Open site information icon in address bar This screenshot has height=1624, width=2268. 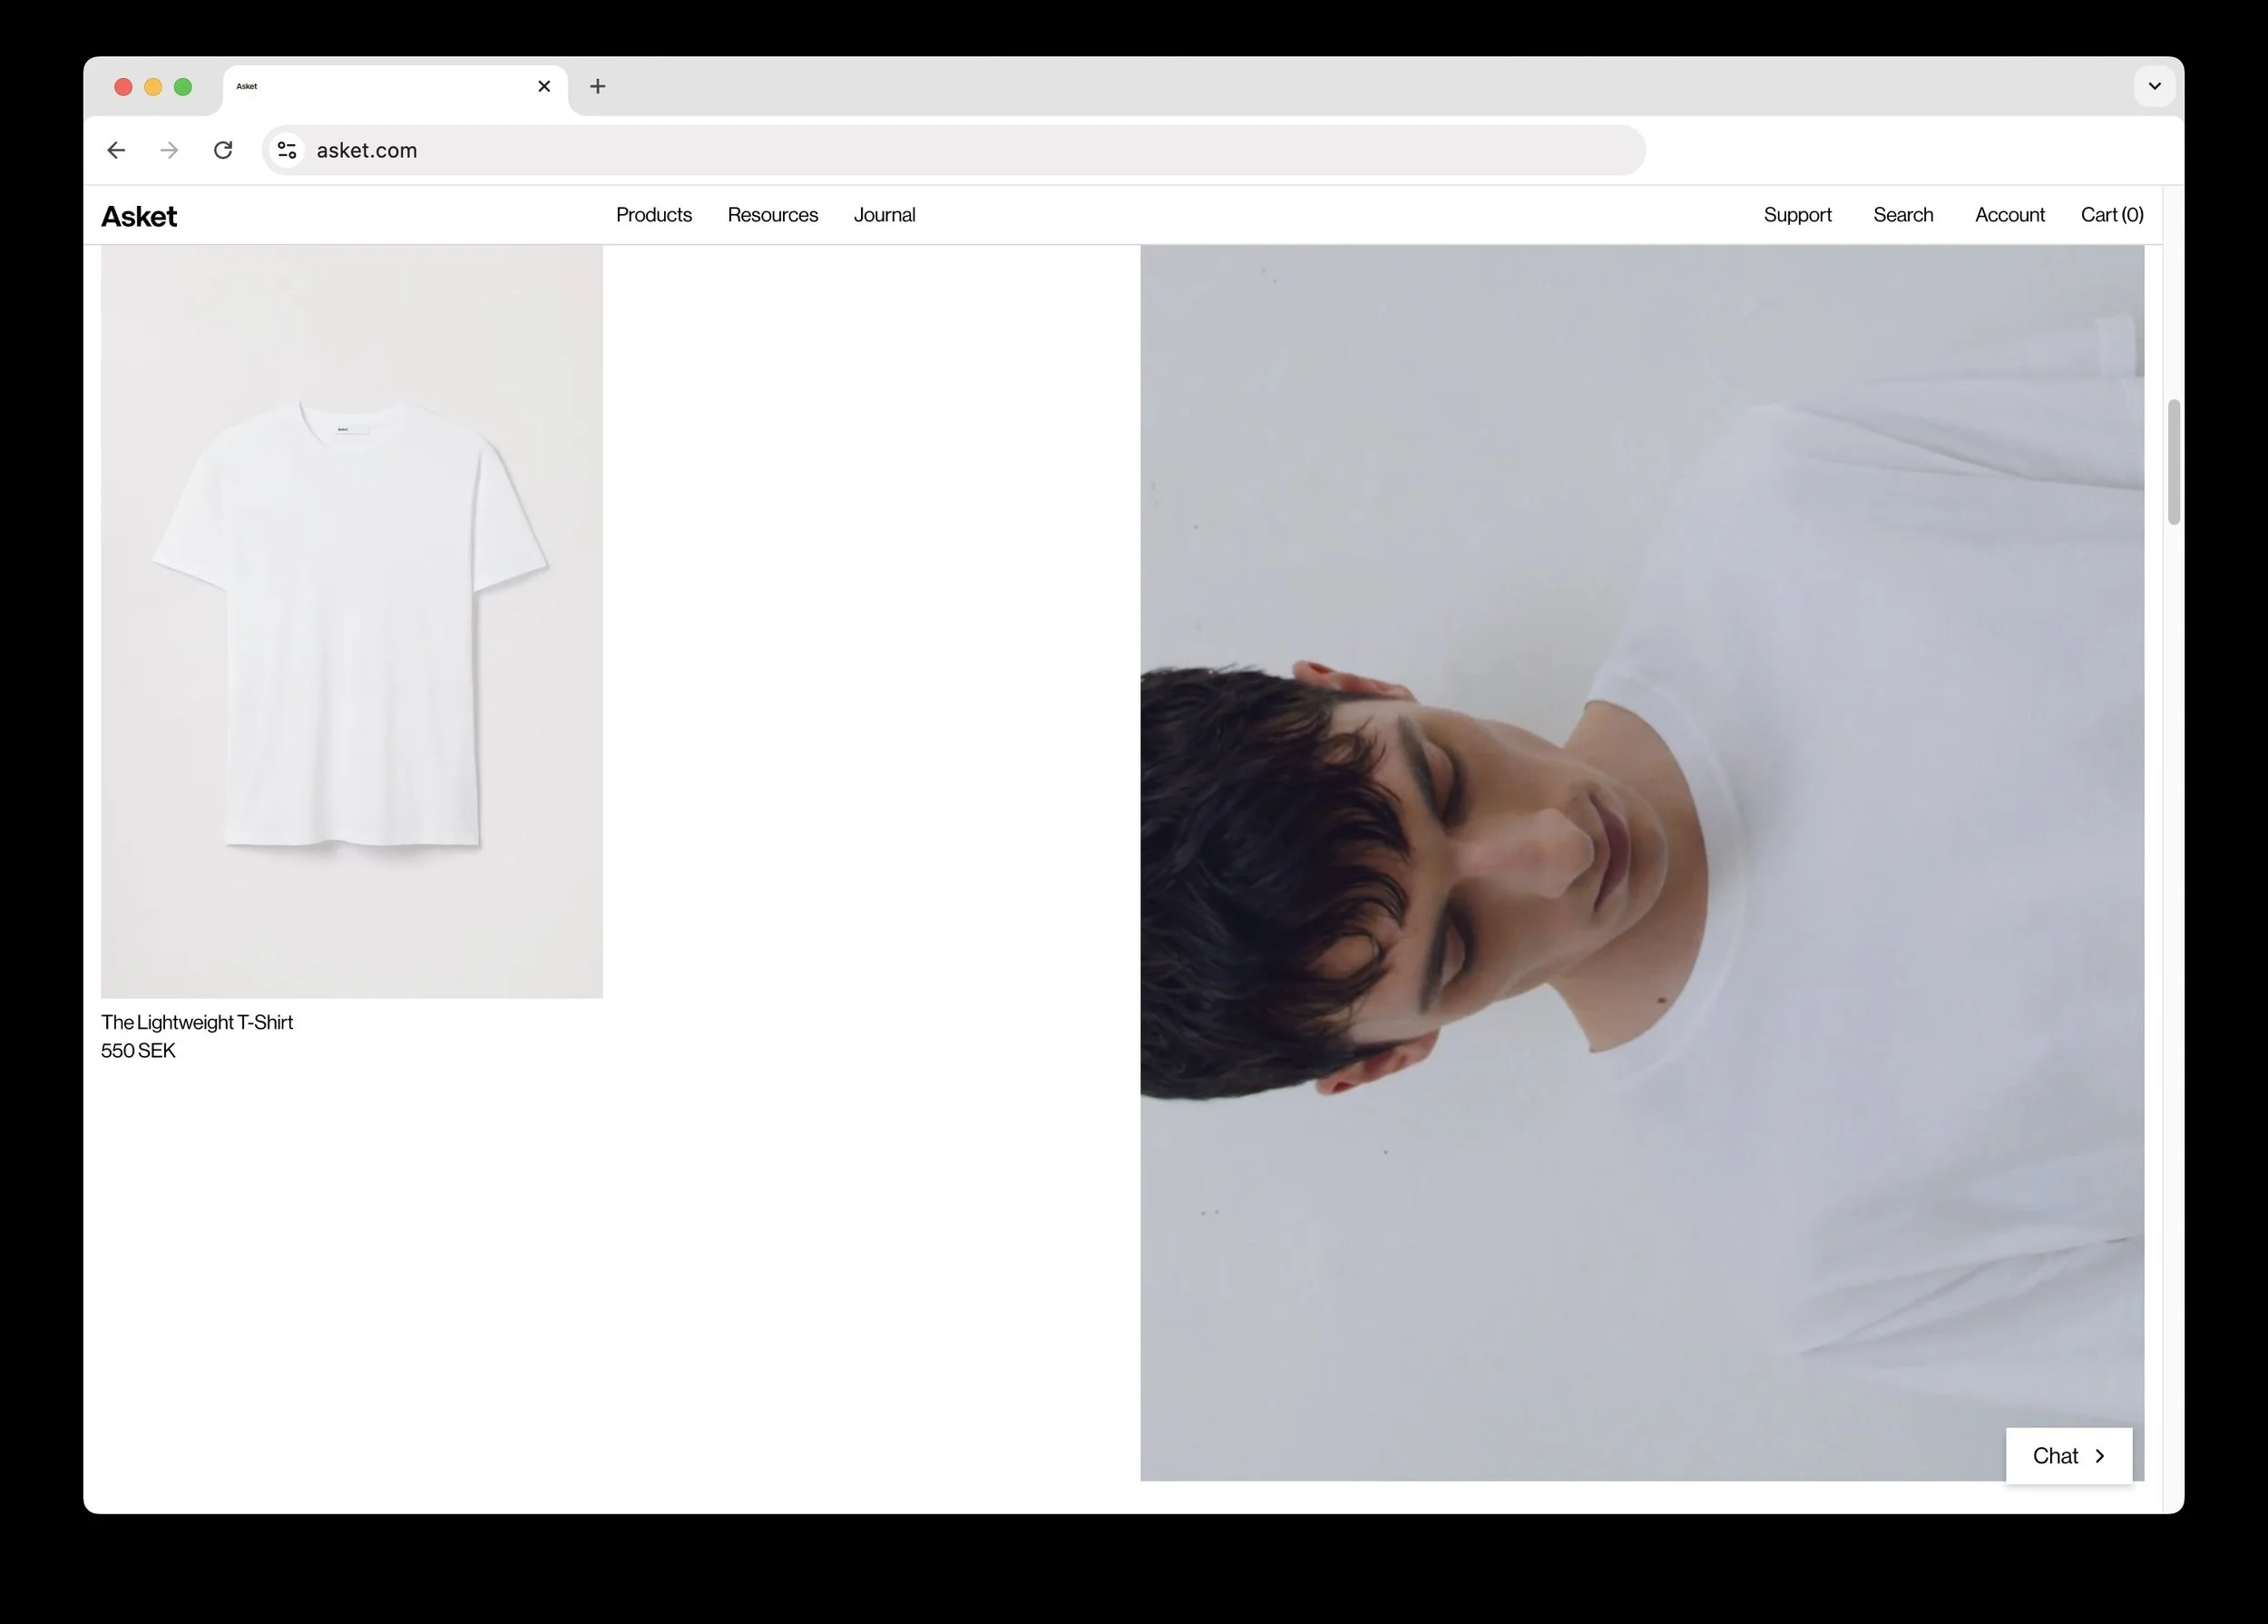(287, 150)
